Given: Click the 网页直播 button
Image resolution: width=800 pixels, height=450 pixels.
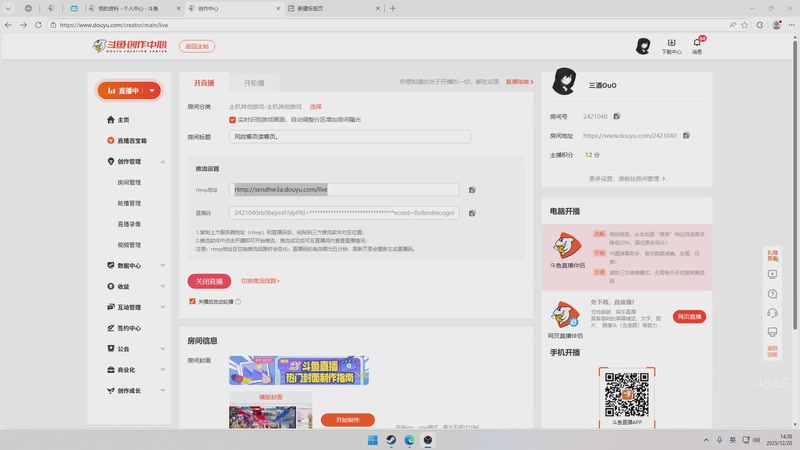Looking at the screenshot, I should click(x=689, y=317).
